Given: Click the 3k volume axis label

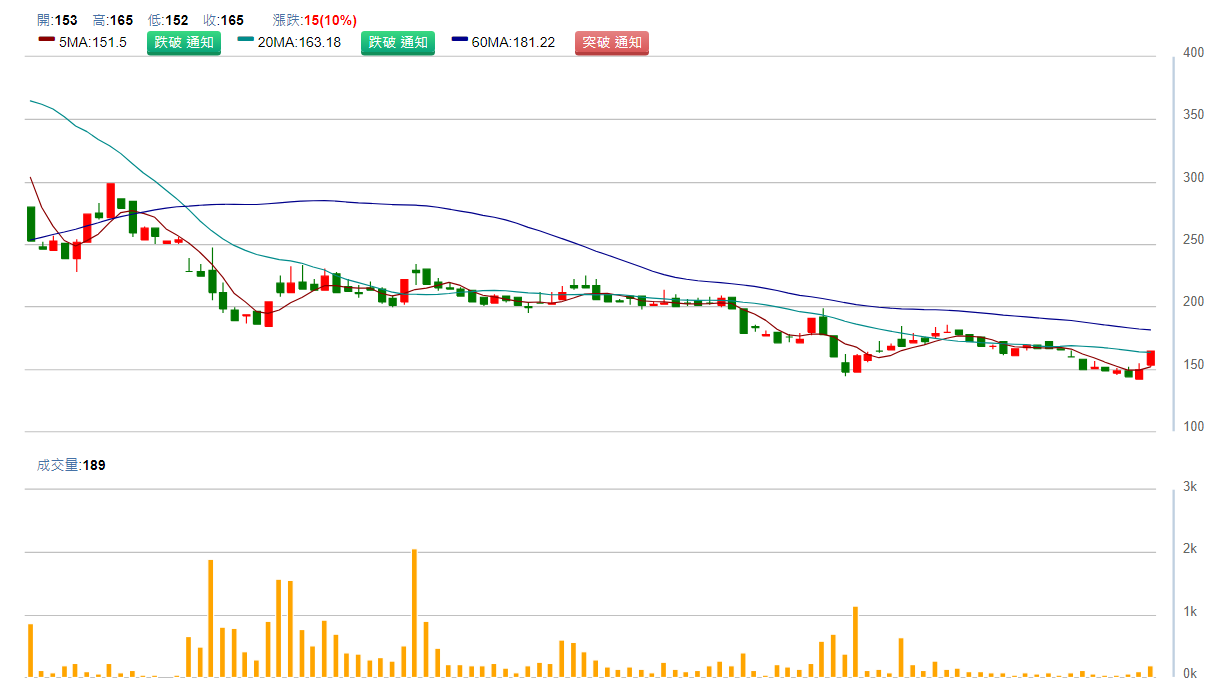Looking at the screenshot, I should [1190, 486].
